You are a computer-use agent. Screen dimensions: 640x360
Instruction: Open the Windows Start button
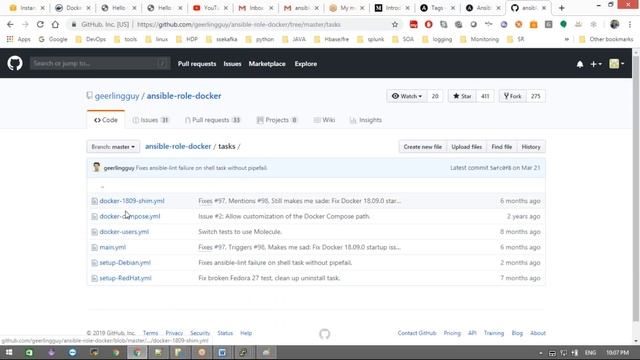[x=9, y=352]
